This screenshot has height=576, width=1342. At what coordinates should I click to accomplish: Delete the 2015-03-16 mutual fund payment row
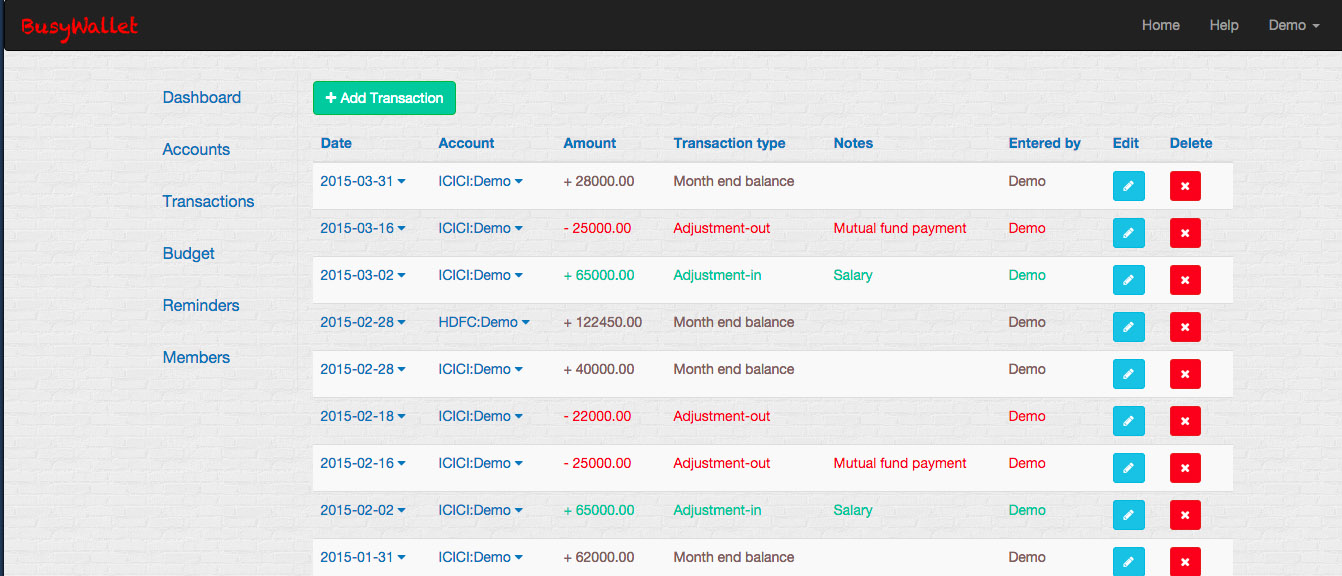click(1185, 233)
